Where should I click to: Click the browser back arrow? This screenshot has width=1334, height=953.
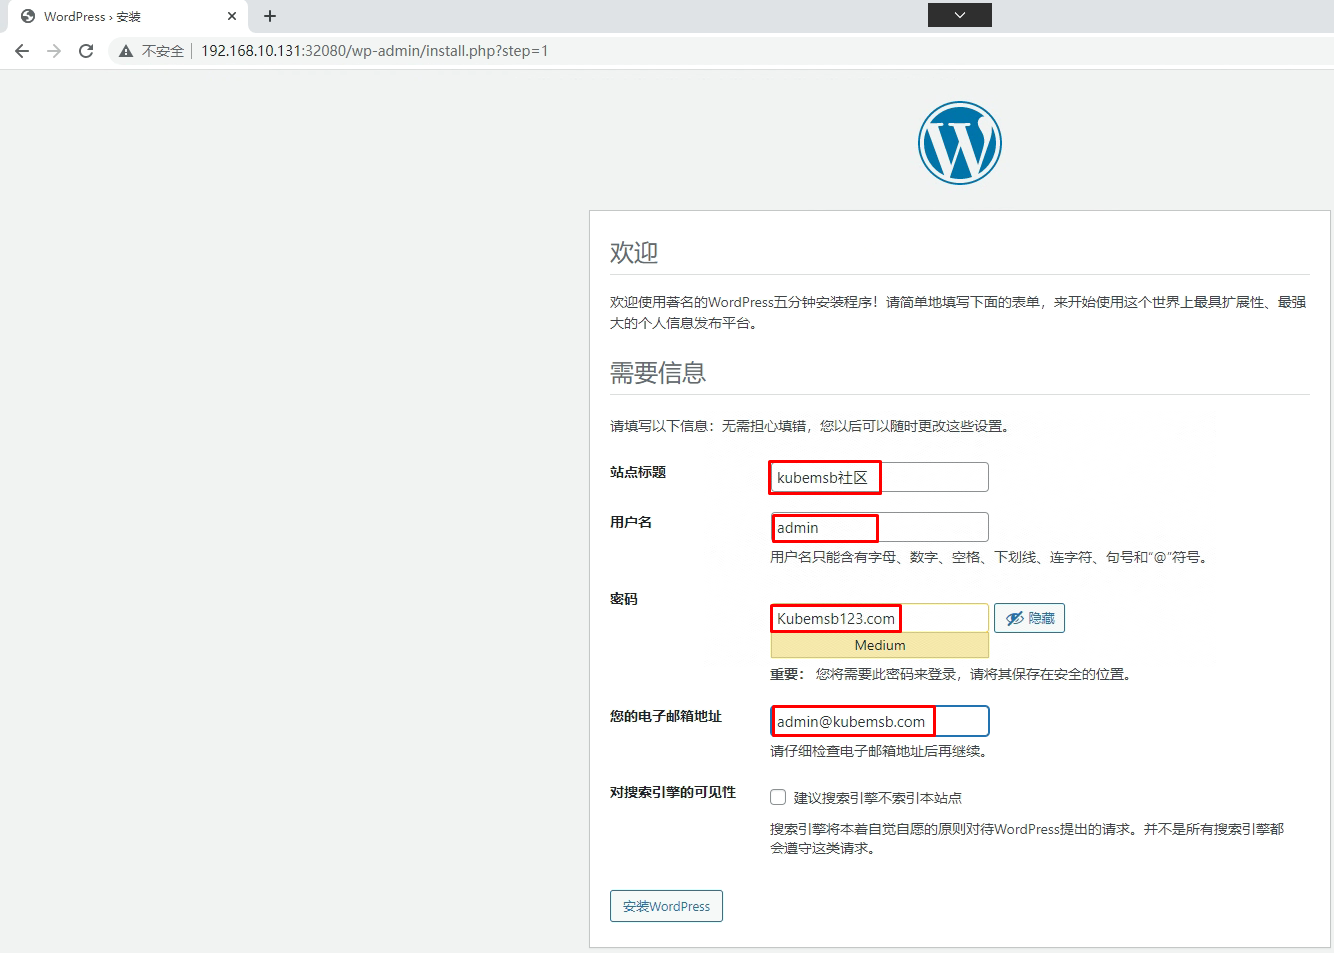22,51
